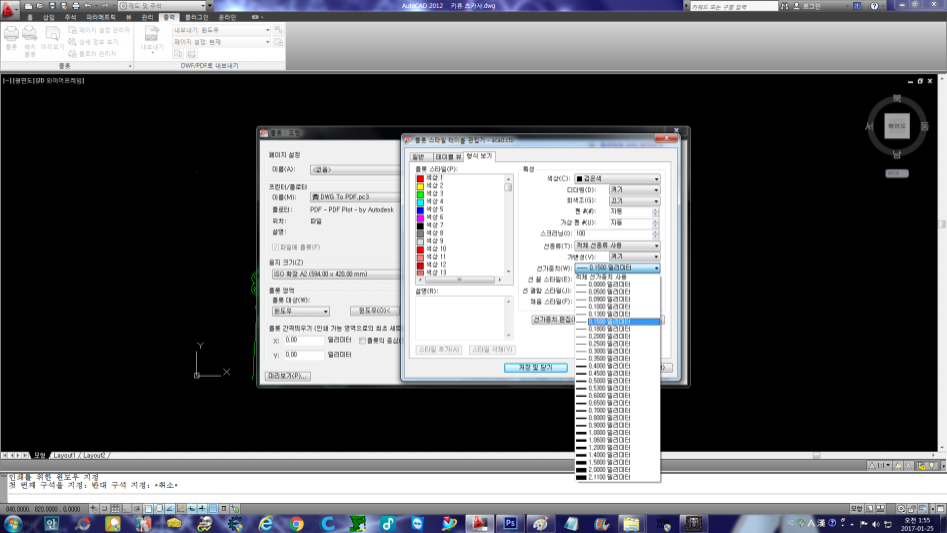Select the General (일반) tab

[x=418, y=157]
